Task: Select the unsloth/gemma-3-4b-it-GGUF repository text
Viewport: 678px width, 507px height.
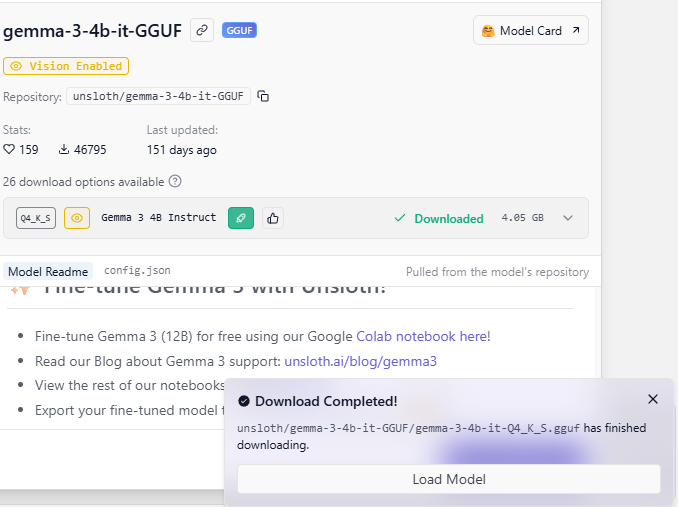Action: click(x=158, y=96)
